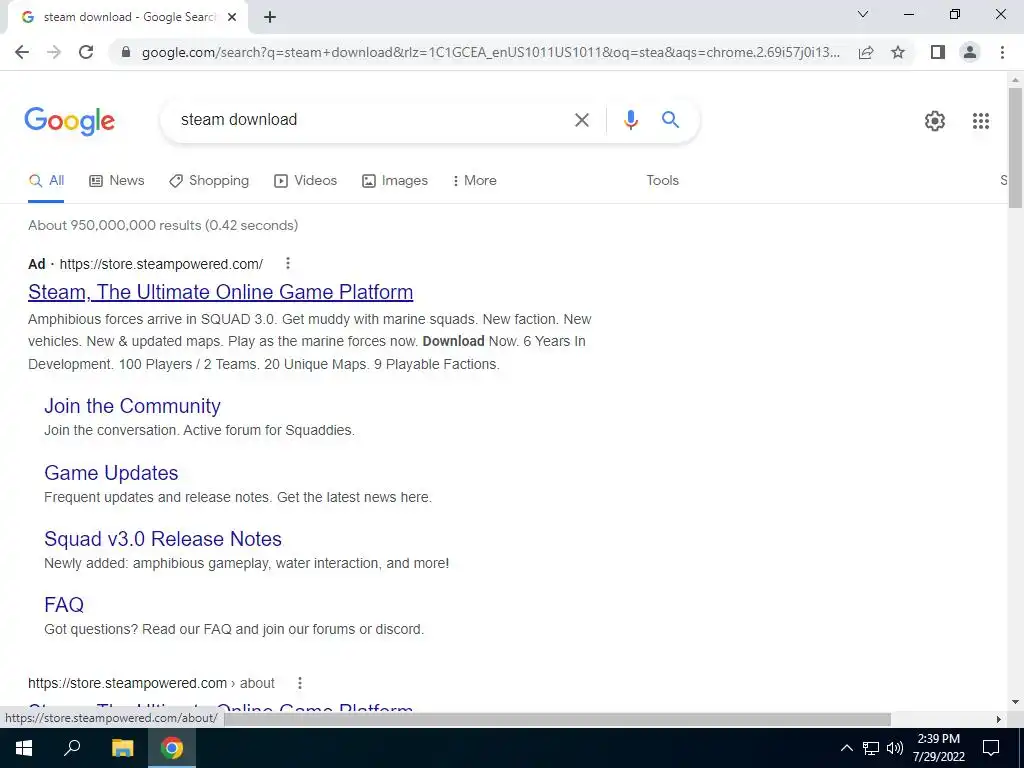Open Chrome's side panel
The height and width of the screenshot is (768, 1024).
pos(938,52)
